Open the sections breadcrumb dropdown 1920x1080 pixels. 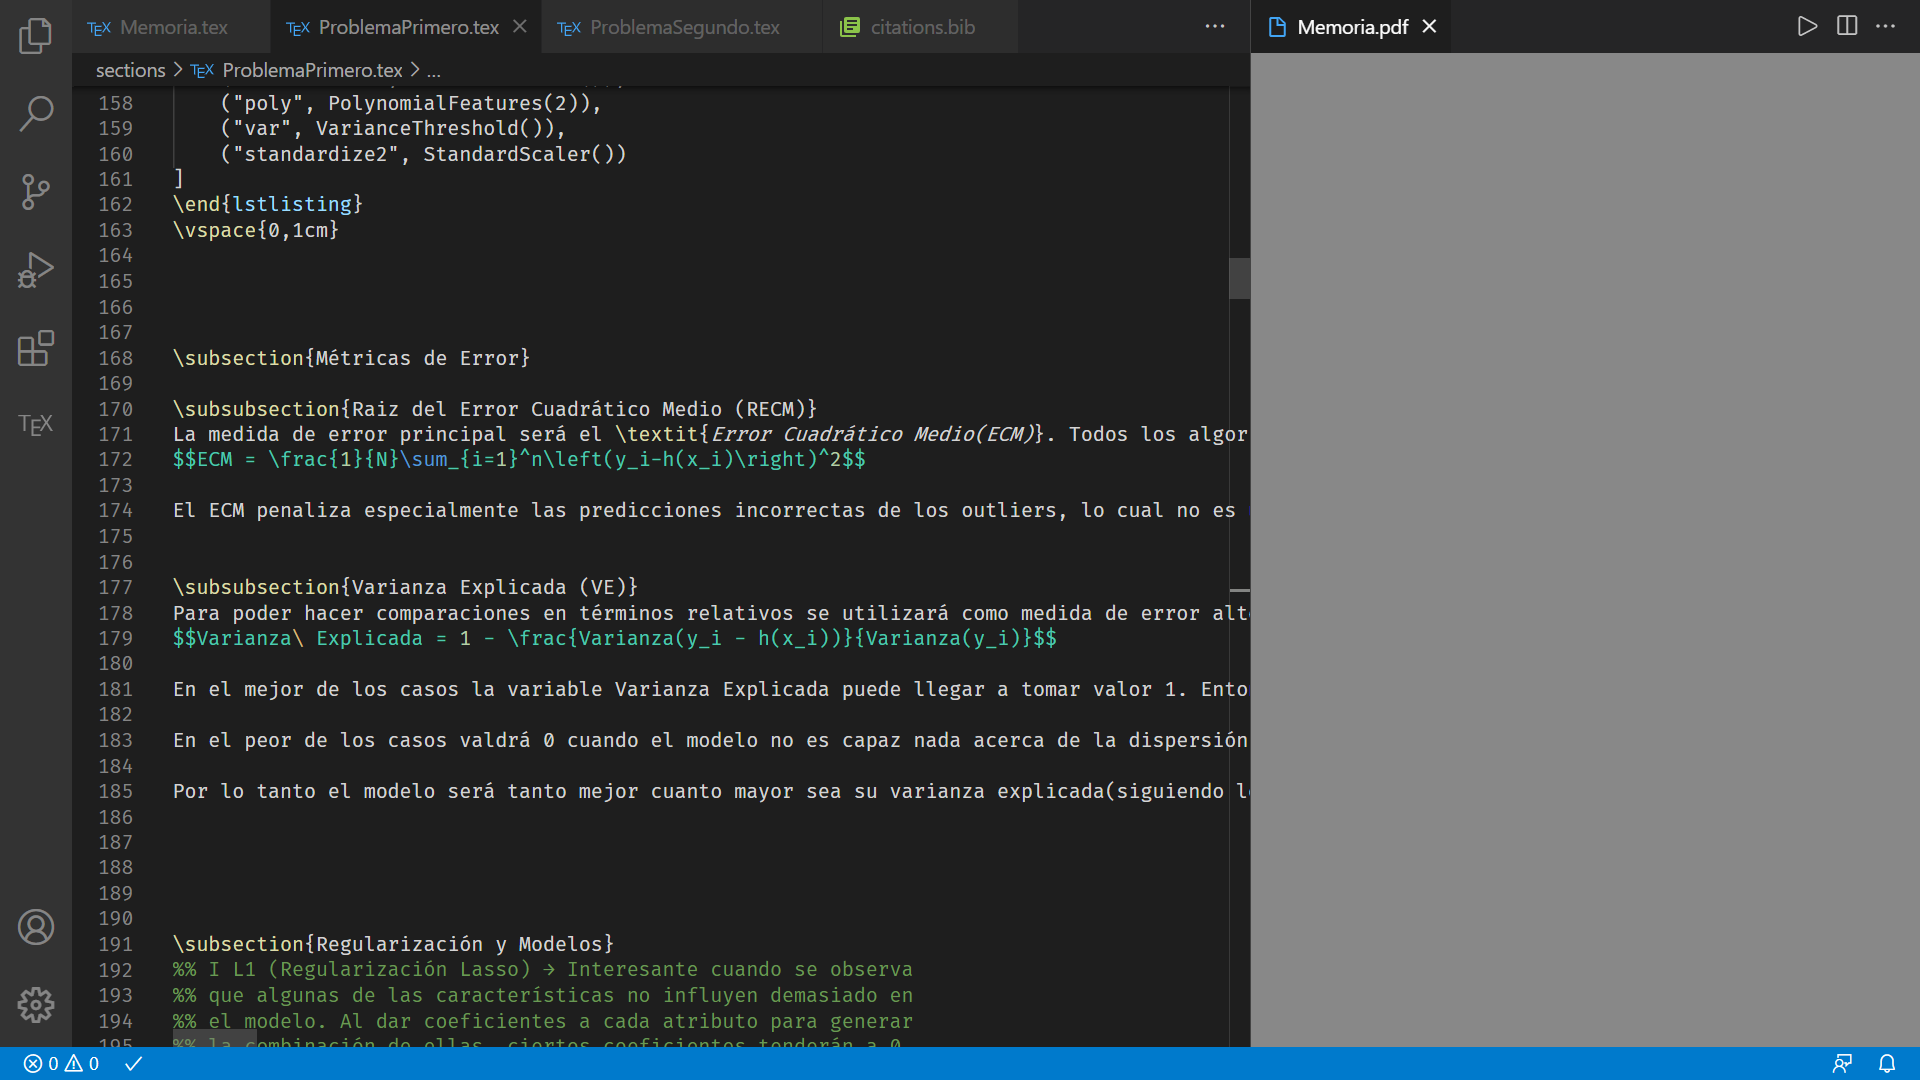130,70
